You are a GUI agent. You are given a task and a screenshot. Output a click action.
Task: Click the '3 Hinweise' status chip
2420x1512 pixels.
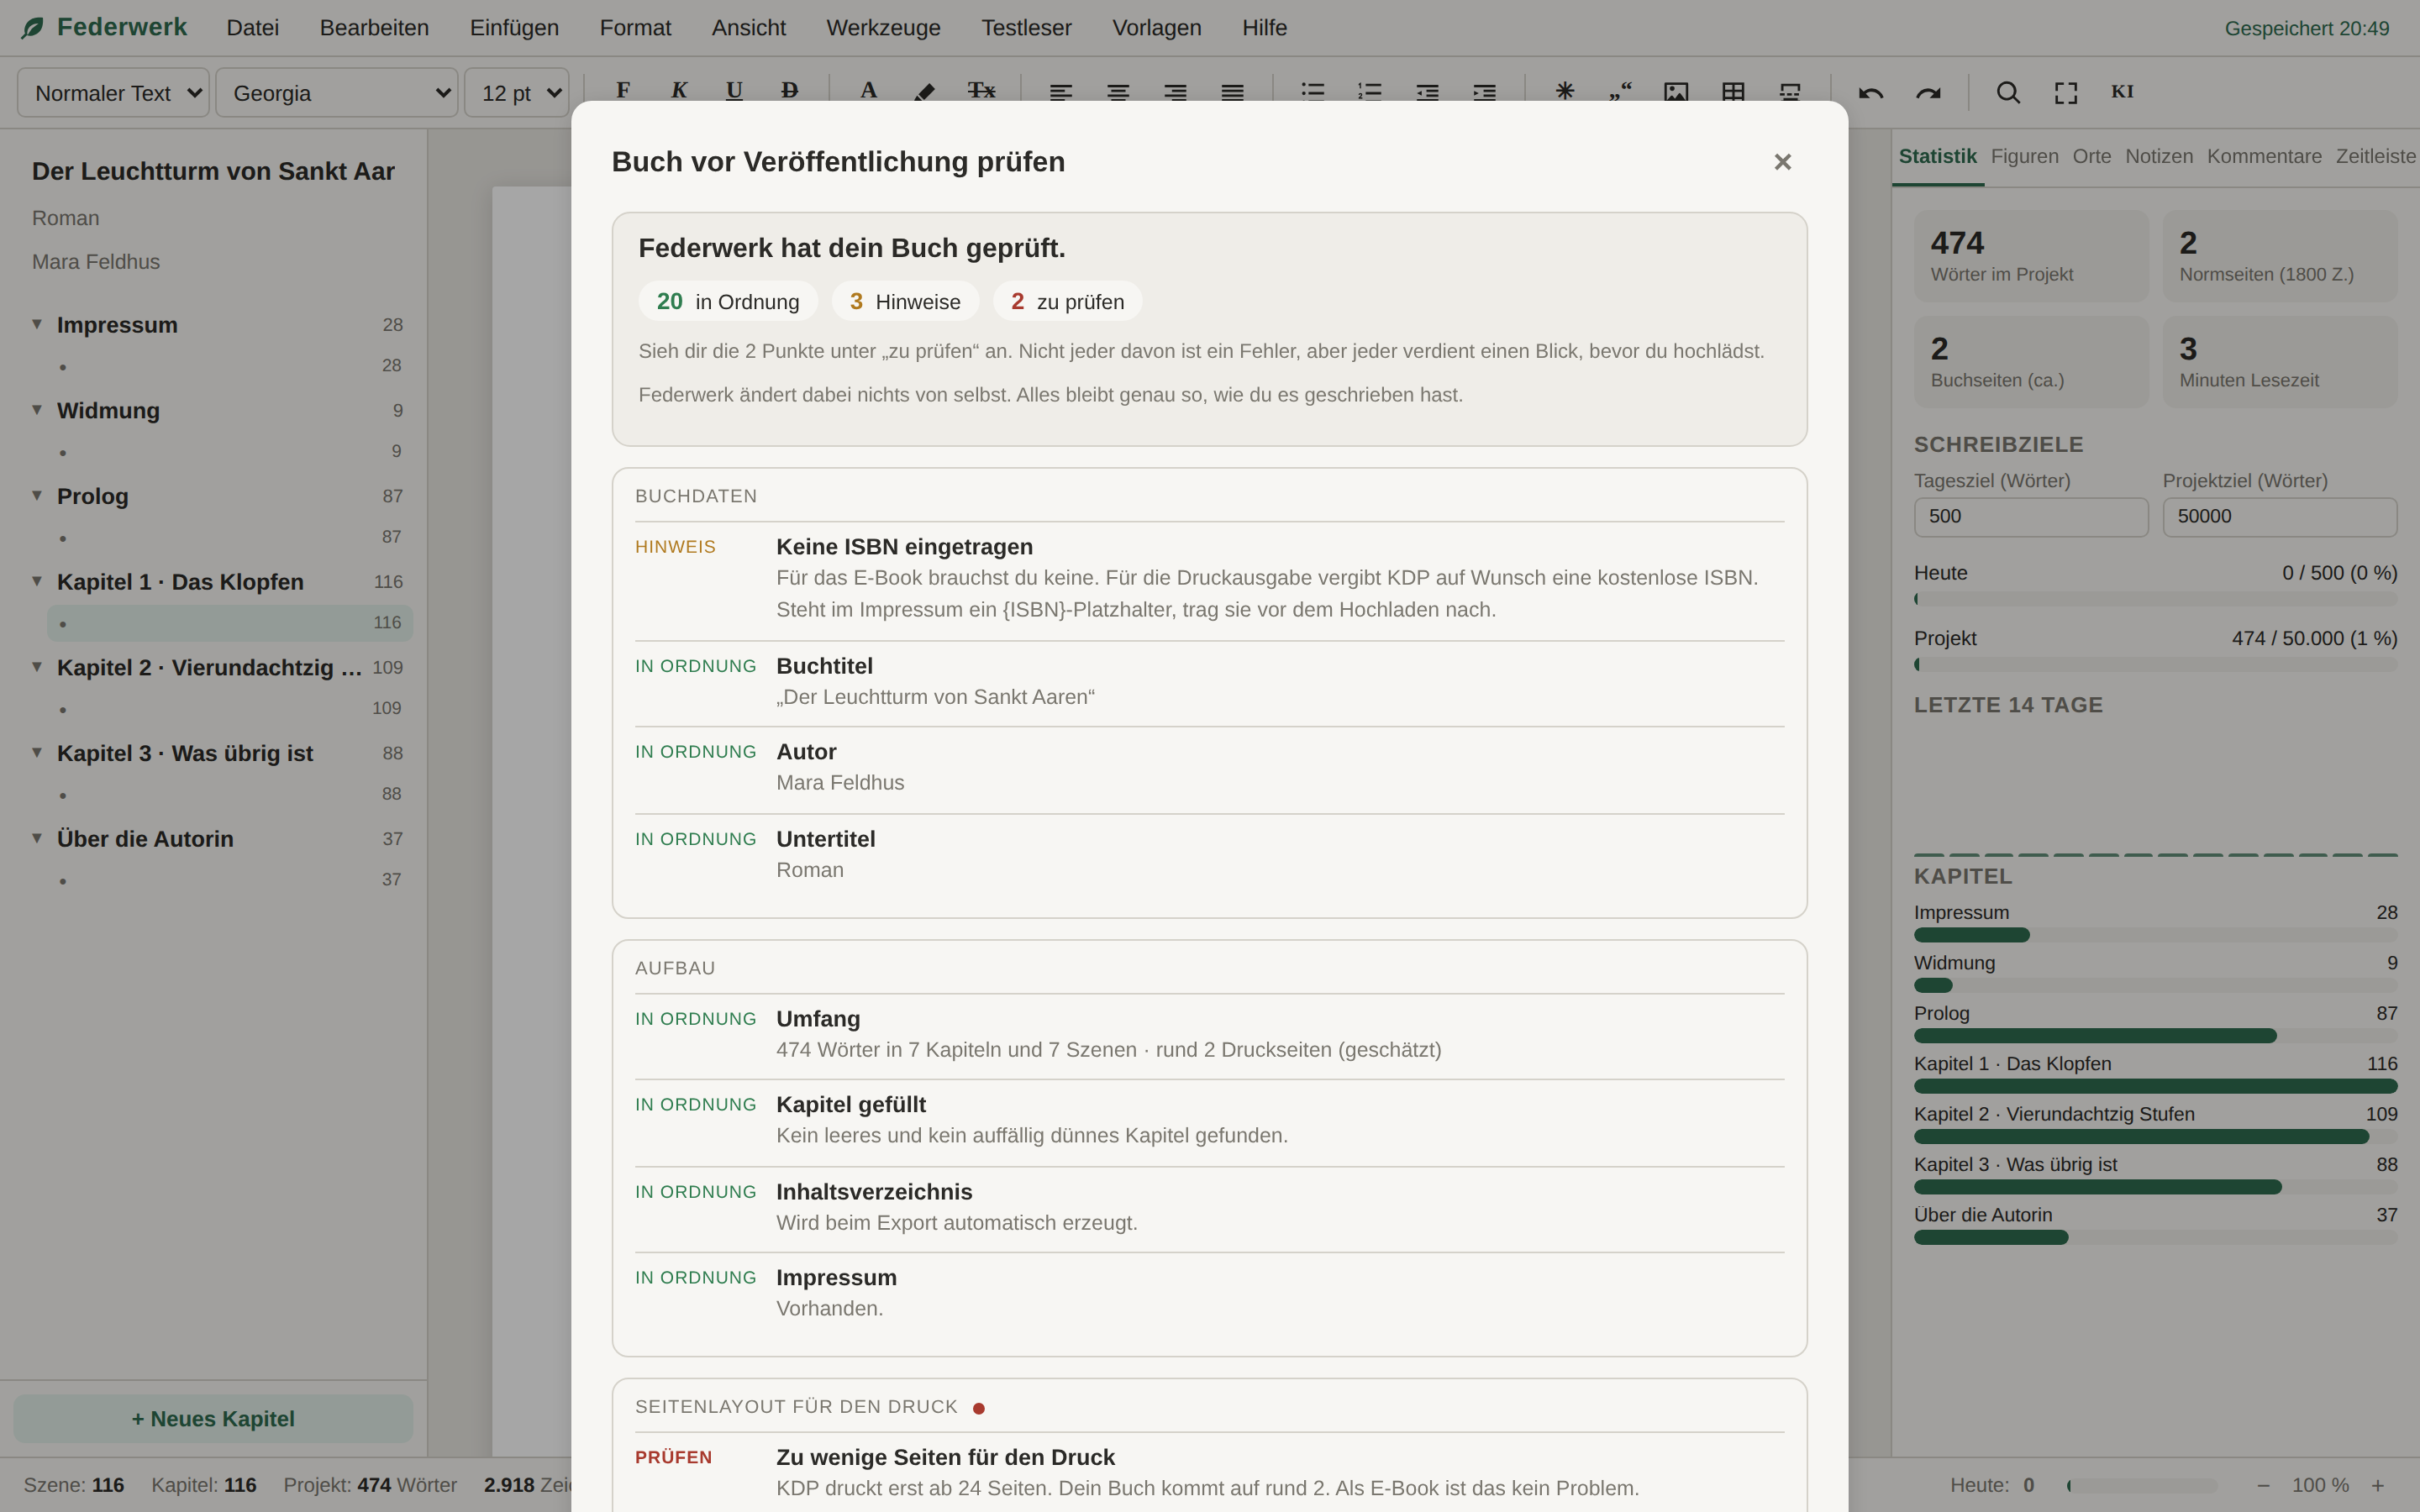[905, 301]
